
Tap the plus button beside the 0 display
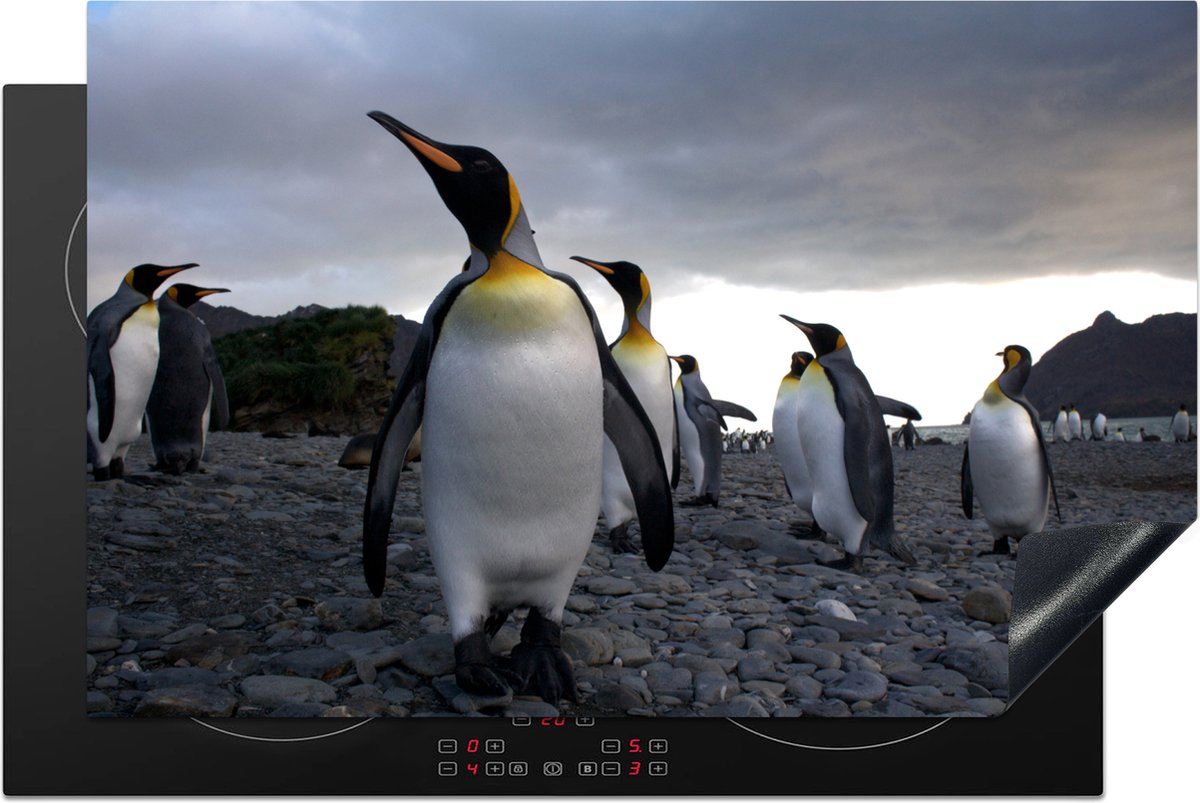tap(495, 746)
